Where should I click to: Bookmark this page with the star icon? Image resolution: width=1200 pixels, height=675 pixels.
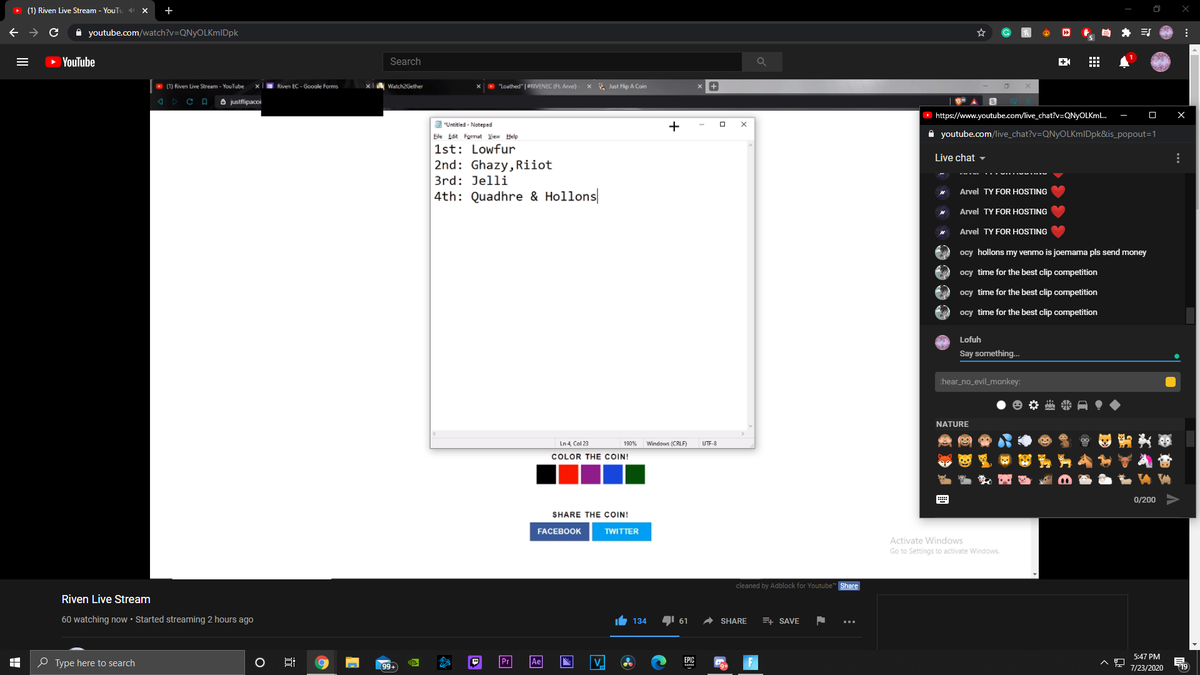(x=982, y=33)
